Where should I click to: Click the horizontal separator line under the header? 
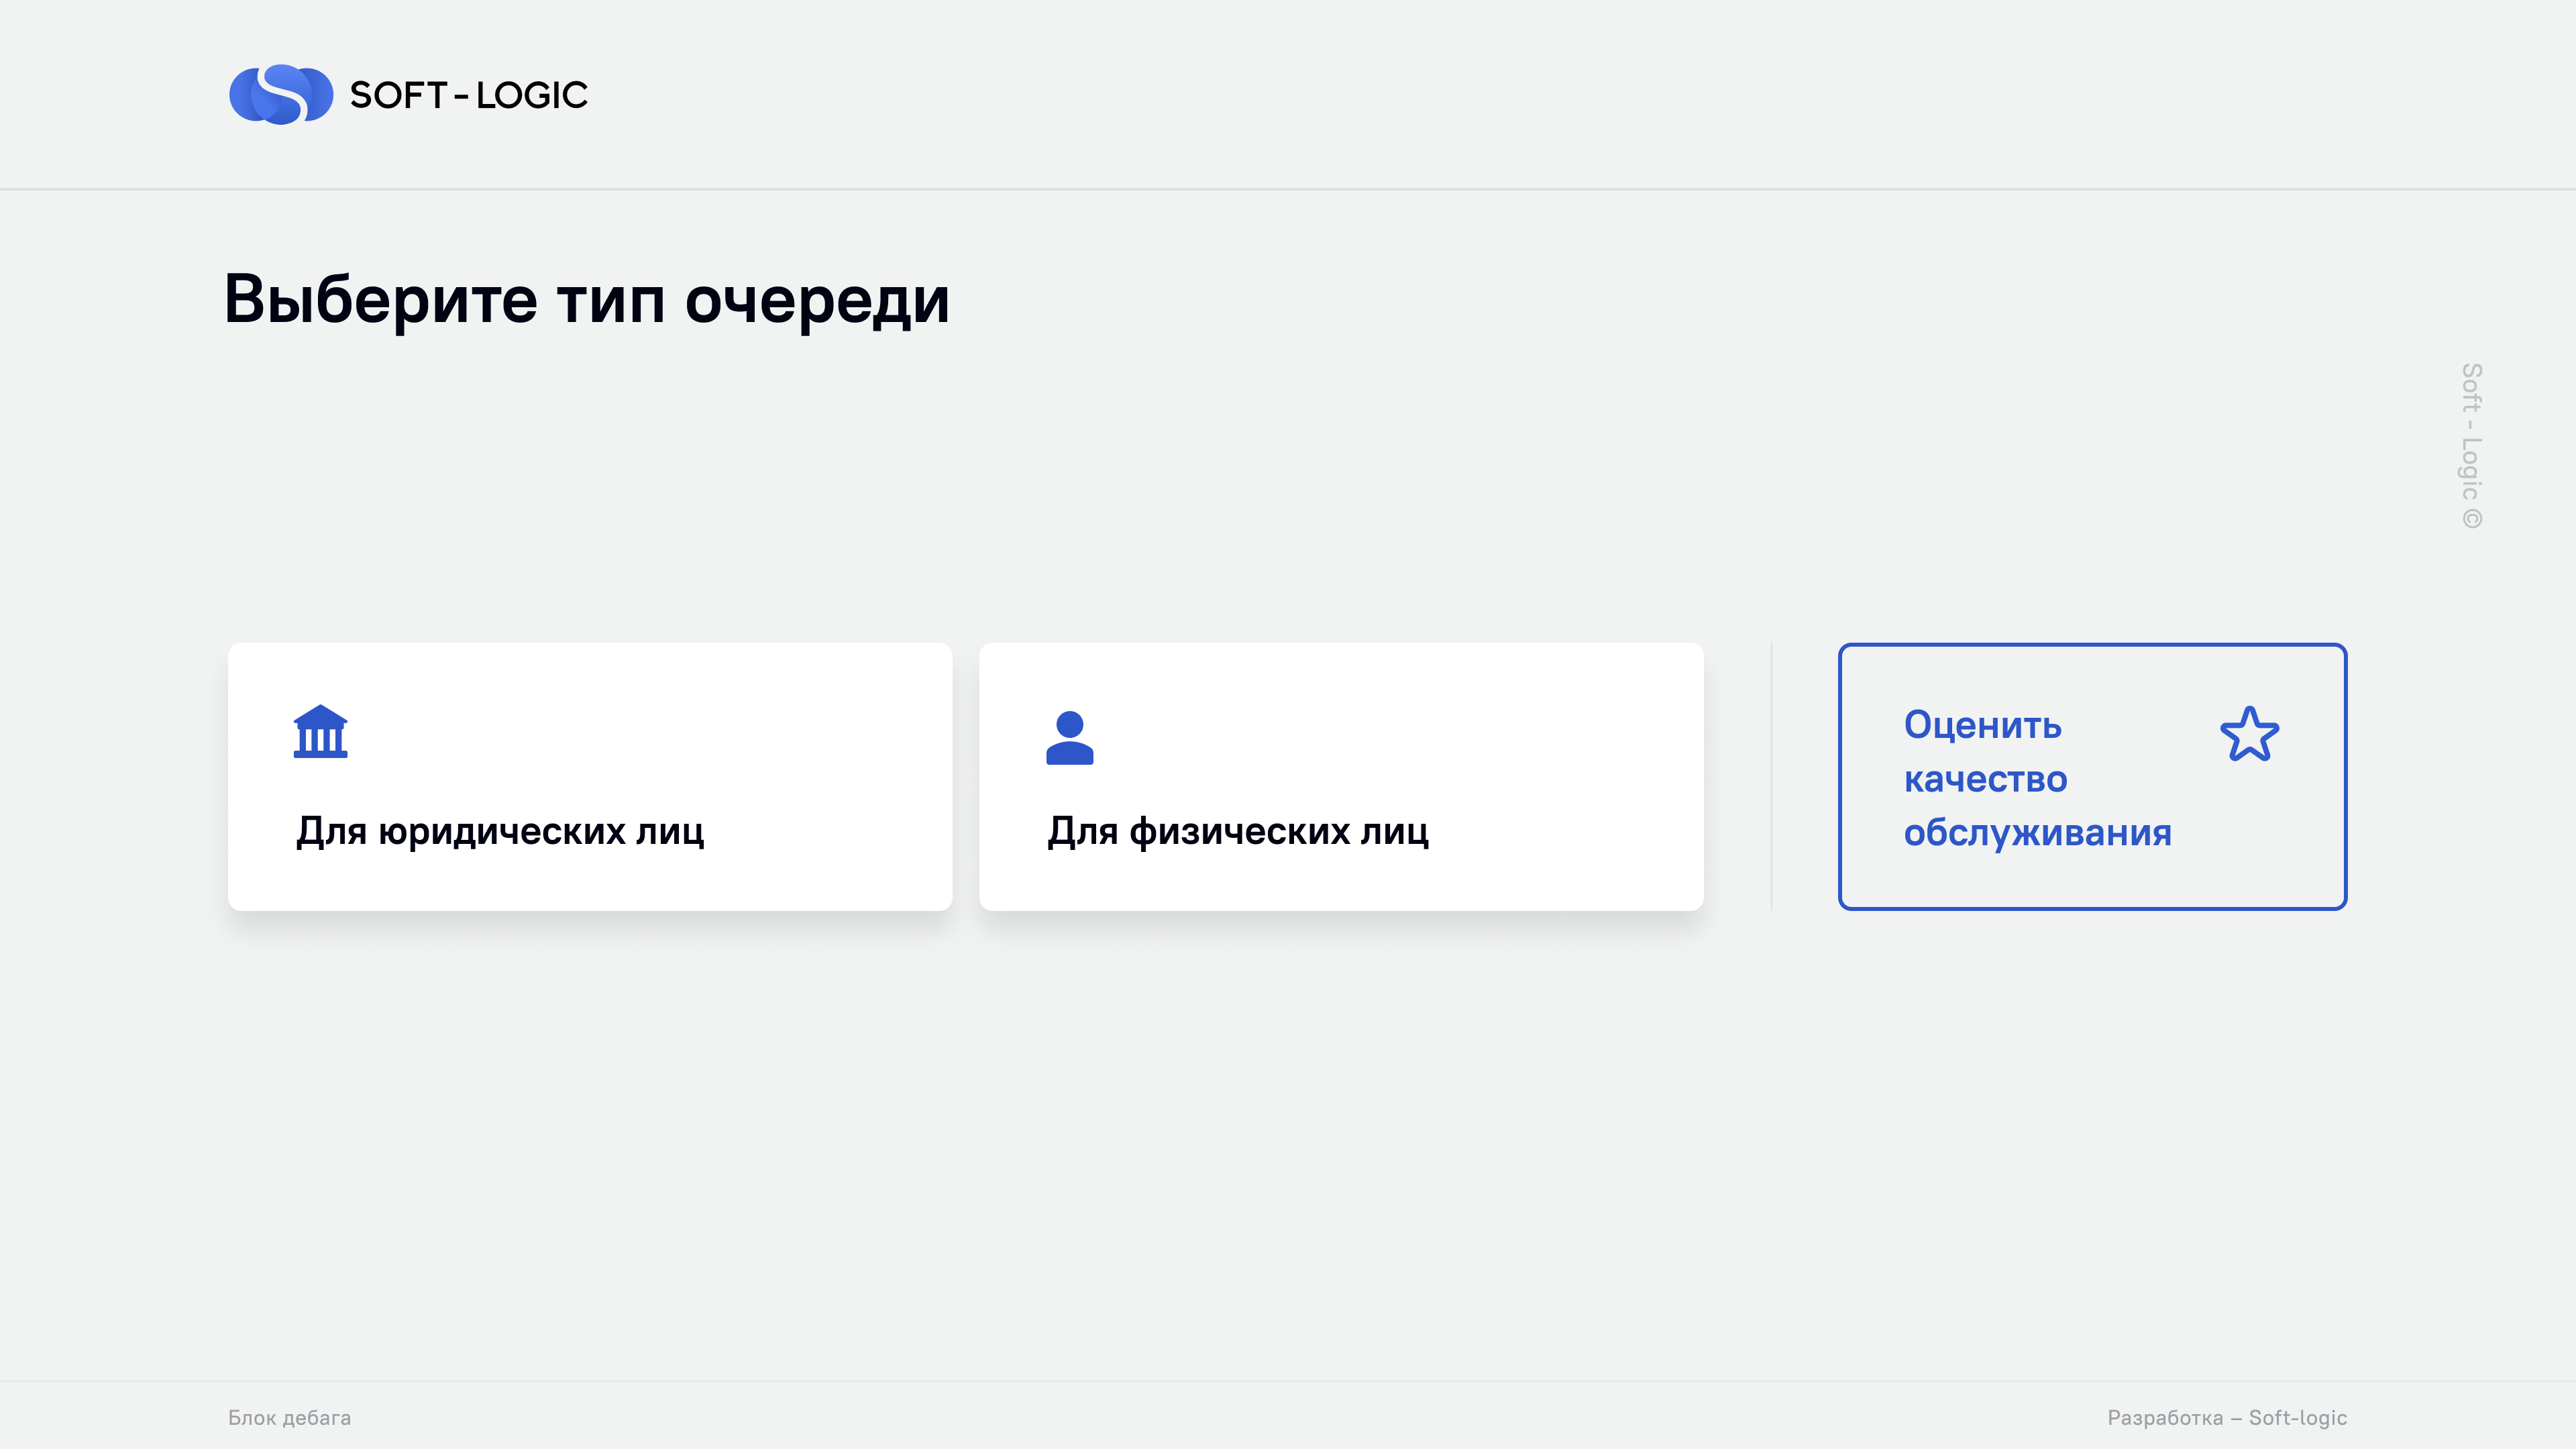1288,188
